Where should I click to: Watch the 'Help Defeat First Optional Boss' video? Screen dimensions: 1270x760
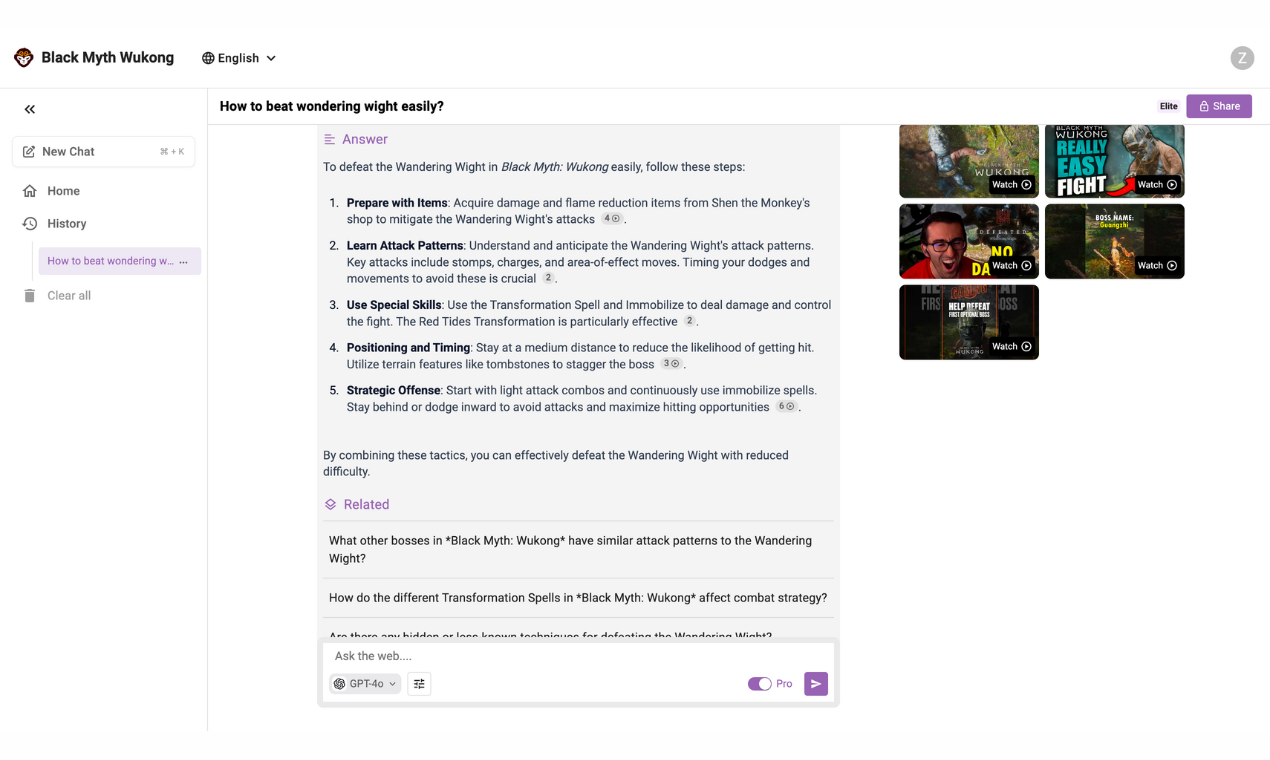click(969, 322)
